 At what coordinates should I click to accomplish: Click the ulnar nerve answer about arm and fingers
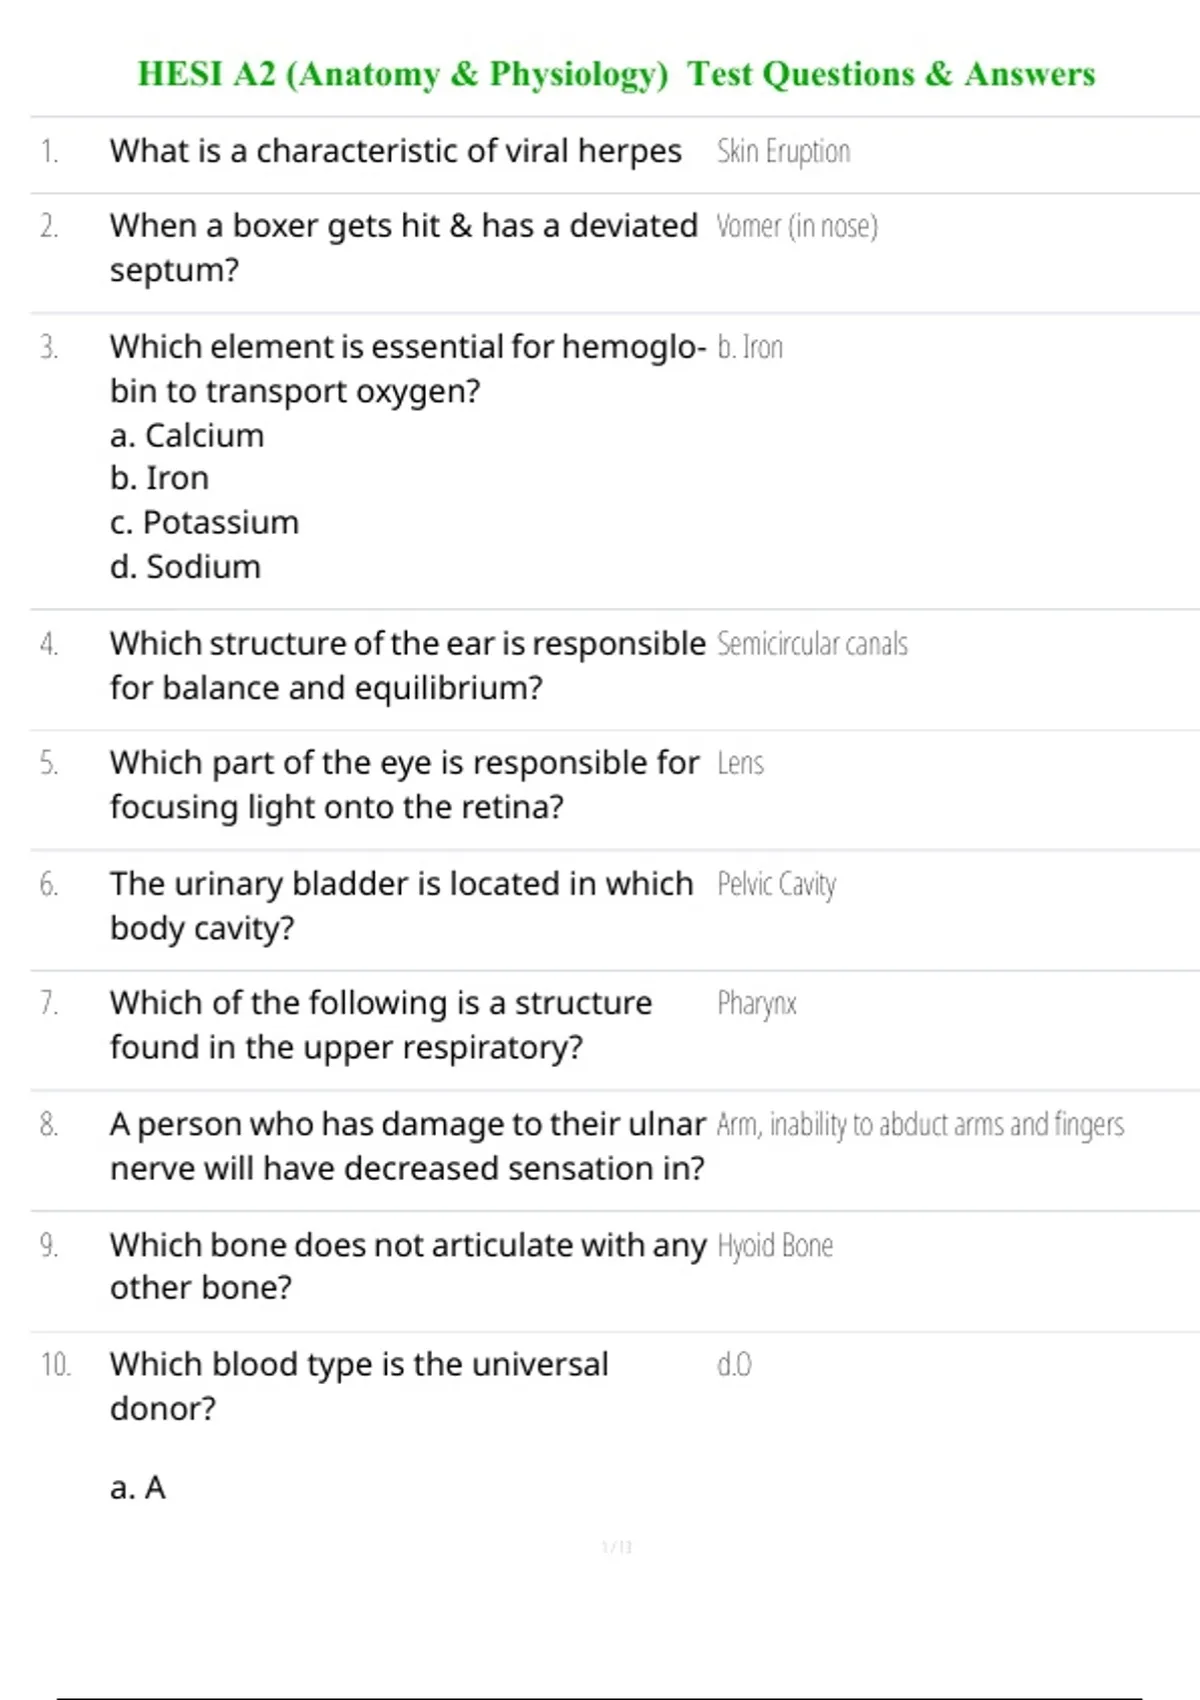click(x=920, y=1125)
